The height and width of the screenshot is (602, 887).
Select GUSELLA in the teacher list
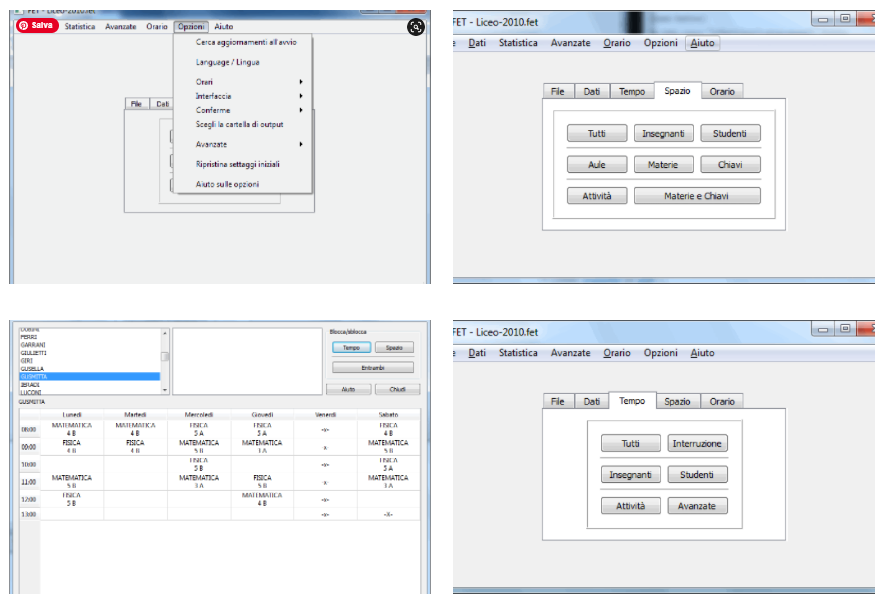tap(32, 368)
